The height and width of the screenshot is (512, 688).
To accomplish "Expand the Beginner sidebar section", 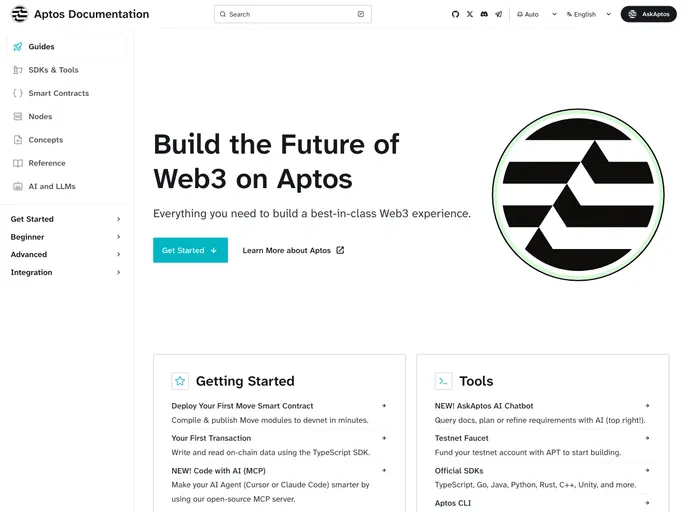I will tap(65, 237).
